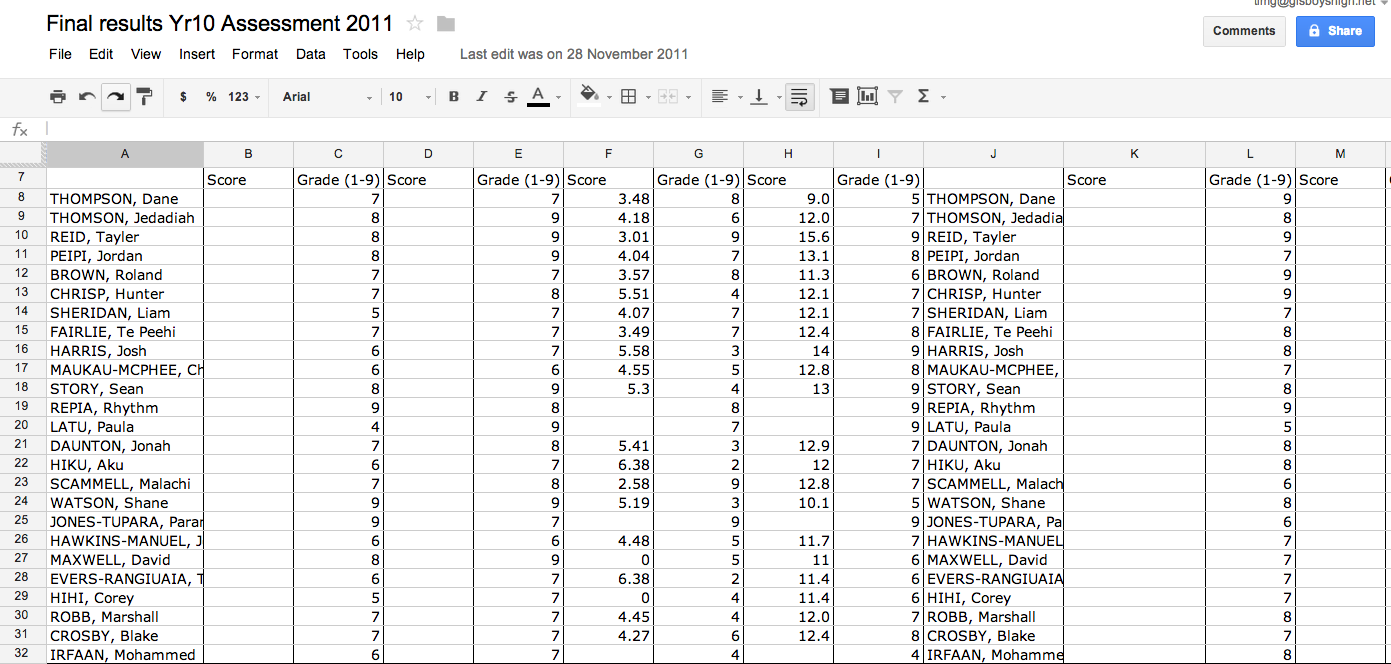This screenshot has width=1391, height=664.
Task: Click the 2.58 score in SCAMMELL row
Action: [608, 484]
